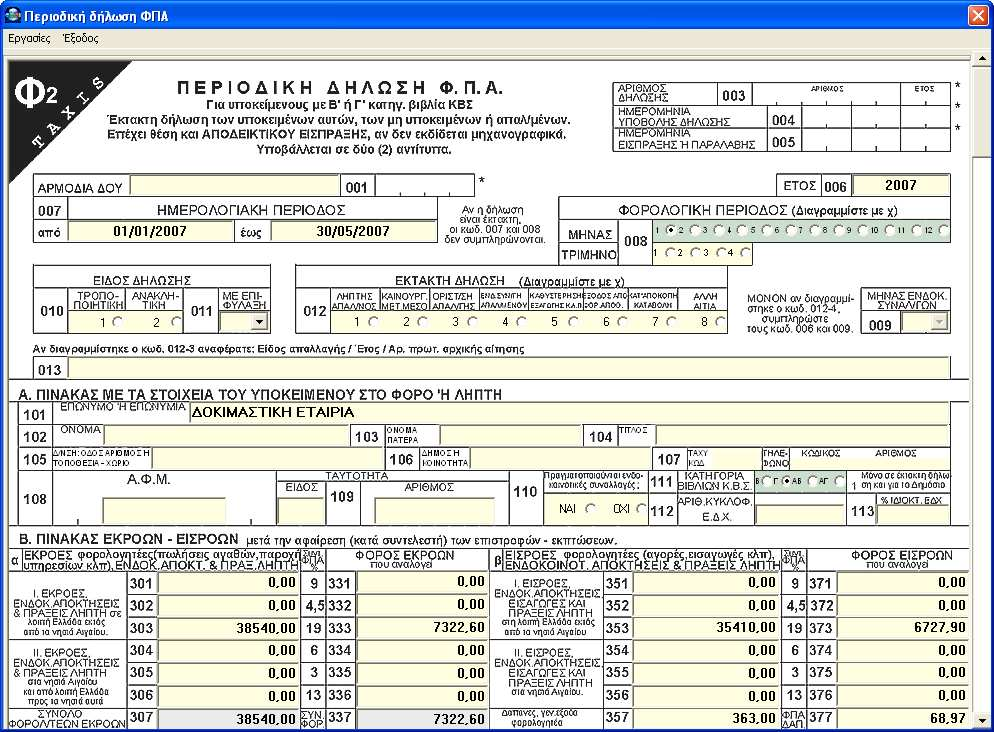Click the vertical scrollbar up arrow
This screenshot has height=732, width=994.
(x=982, y=59)
